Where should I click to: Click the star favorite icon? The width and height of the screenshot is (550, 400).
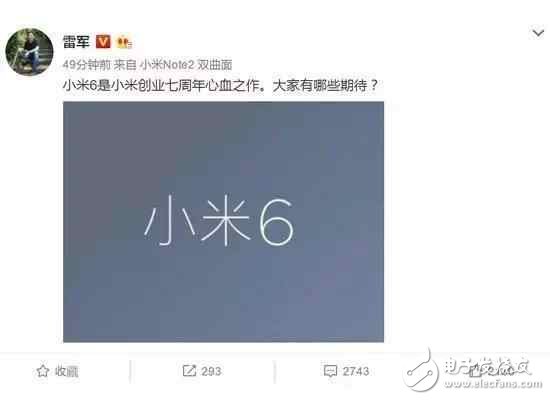coord(43,371)
